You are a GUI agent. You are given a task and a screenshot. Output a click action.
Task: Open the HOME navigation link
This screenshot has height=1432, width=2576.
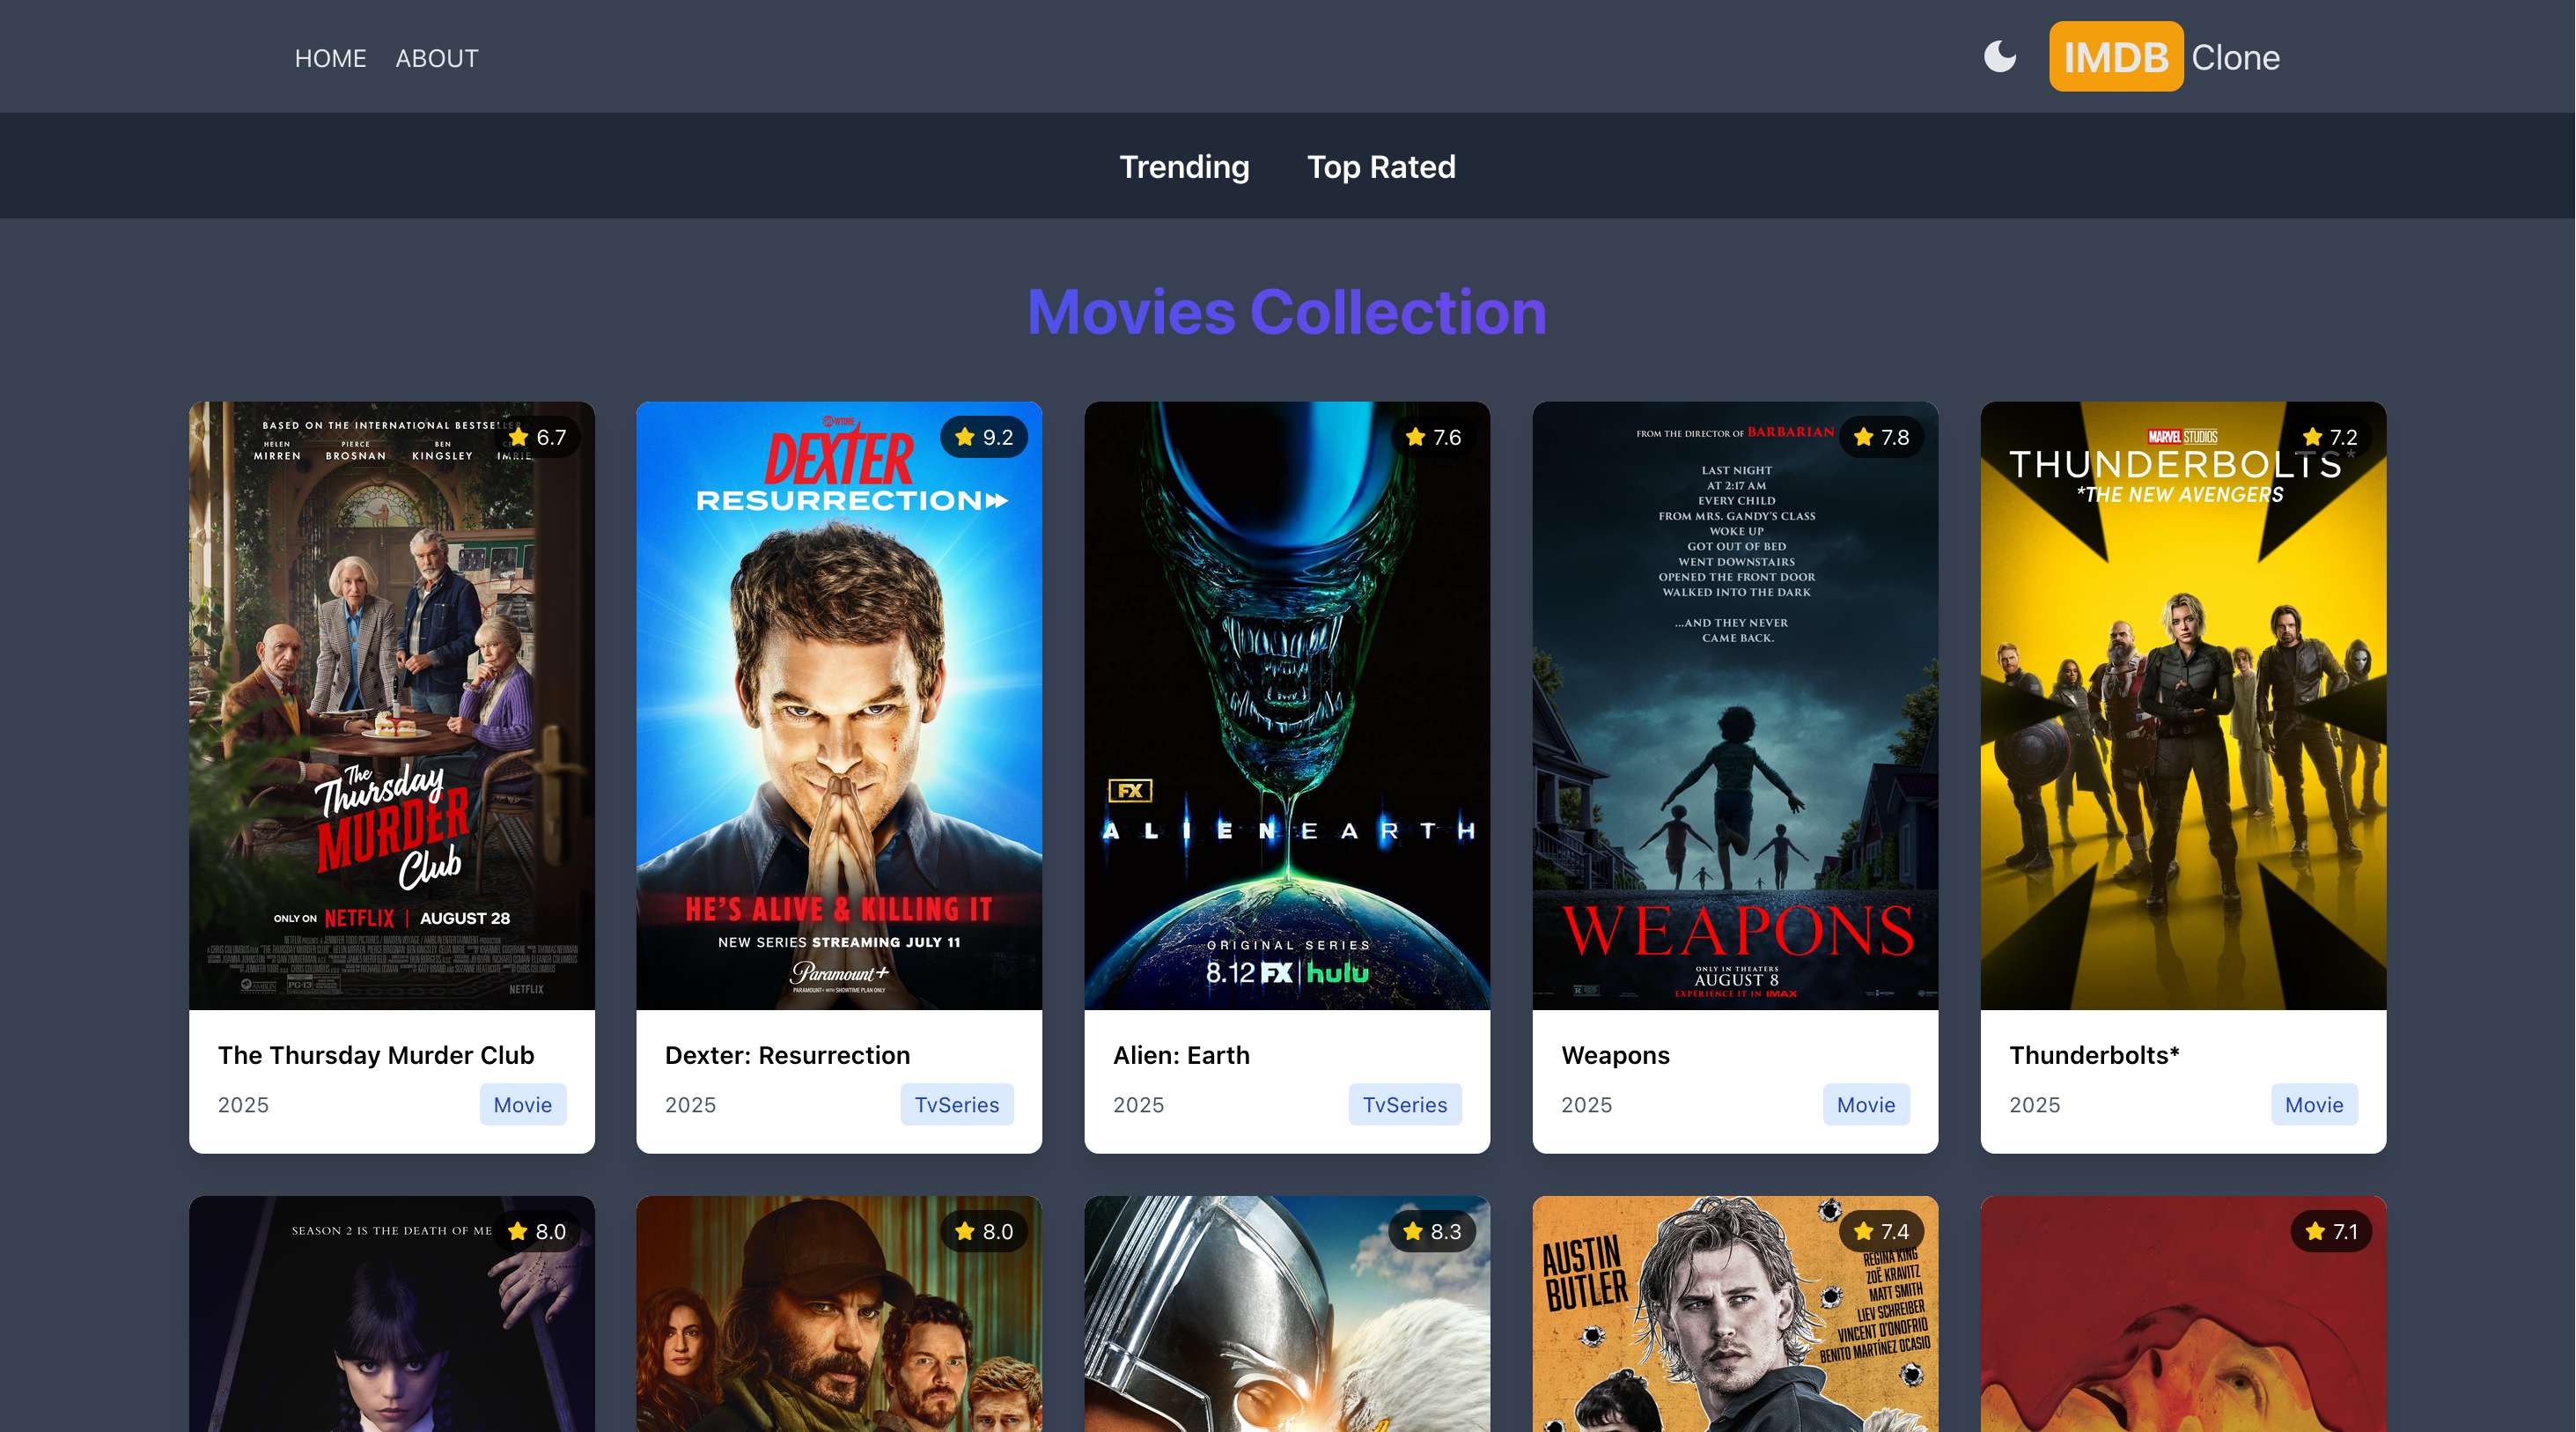(x=330, y=58)
